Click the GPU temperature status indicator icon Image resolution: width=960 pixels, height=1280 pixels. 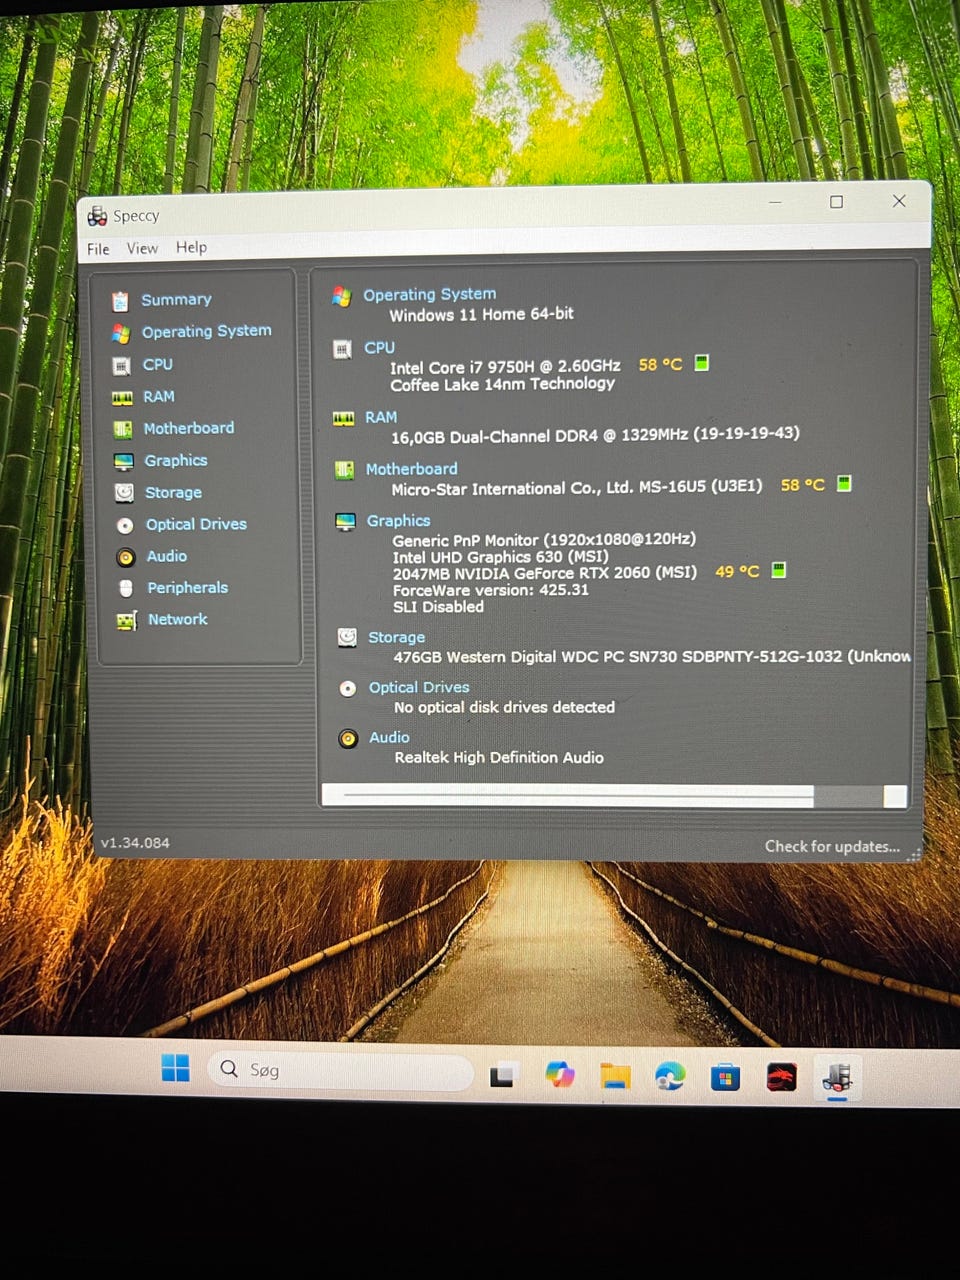779,570
